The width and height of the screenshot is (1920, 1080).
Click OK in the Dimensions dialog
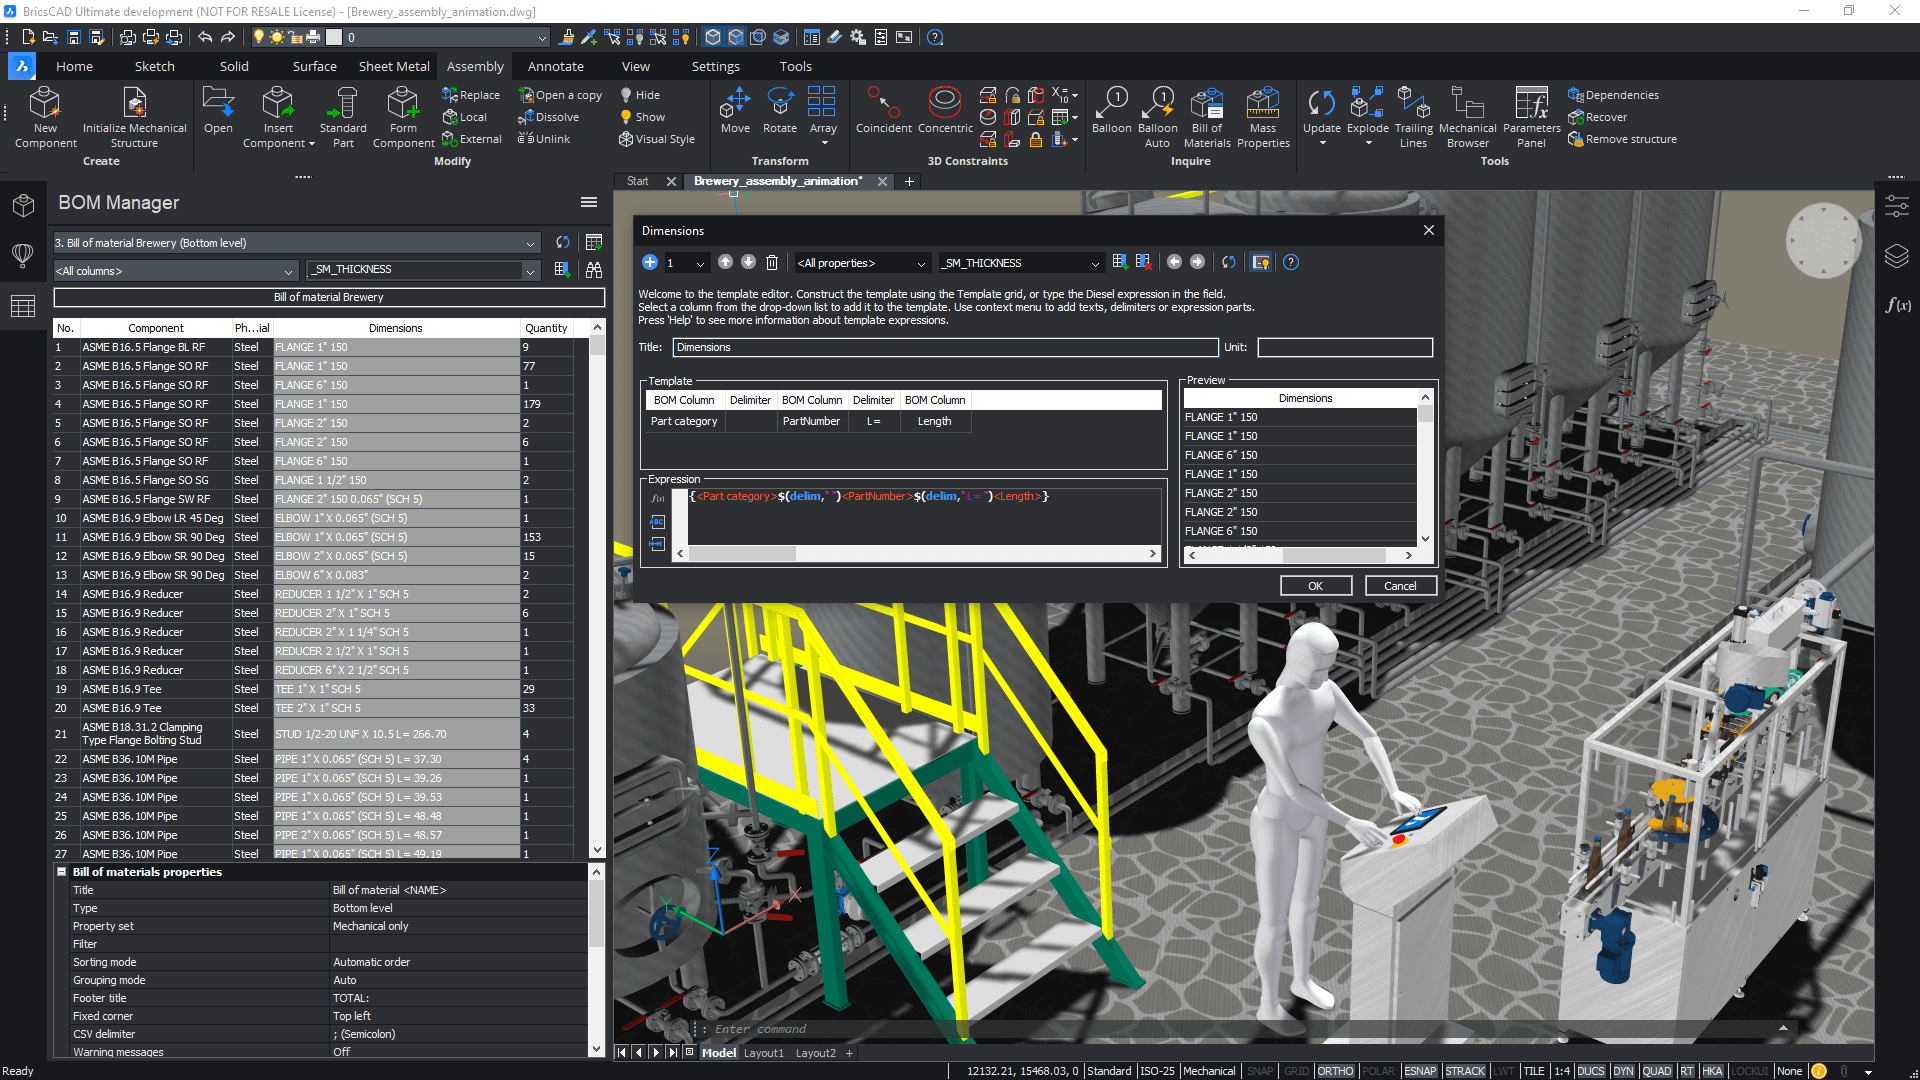(1315, 586)
